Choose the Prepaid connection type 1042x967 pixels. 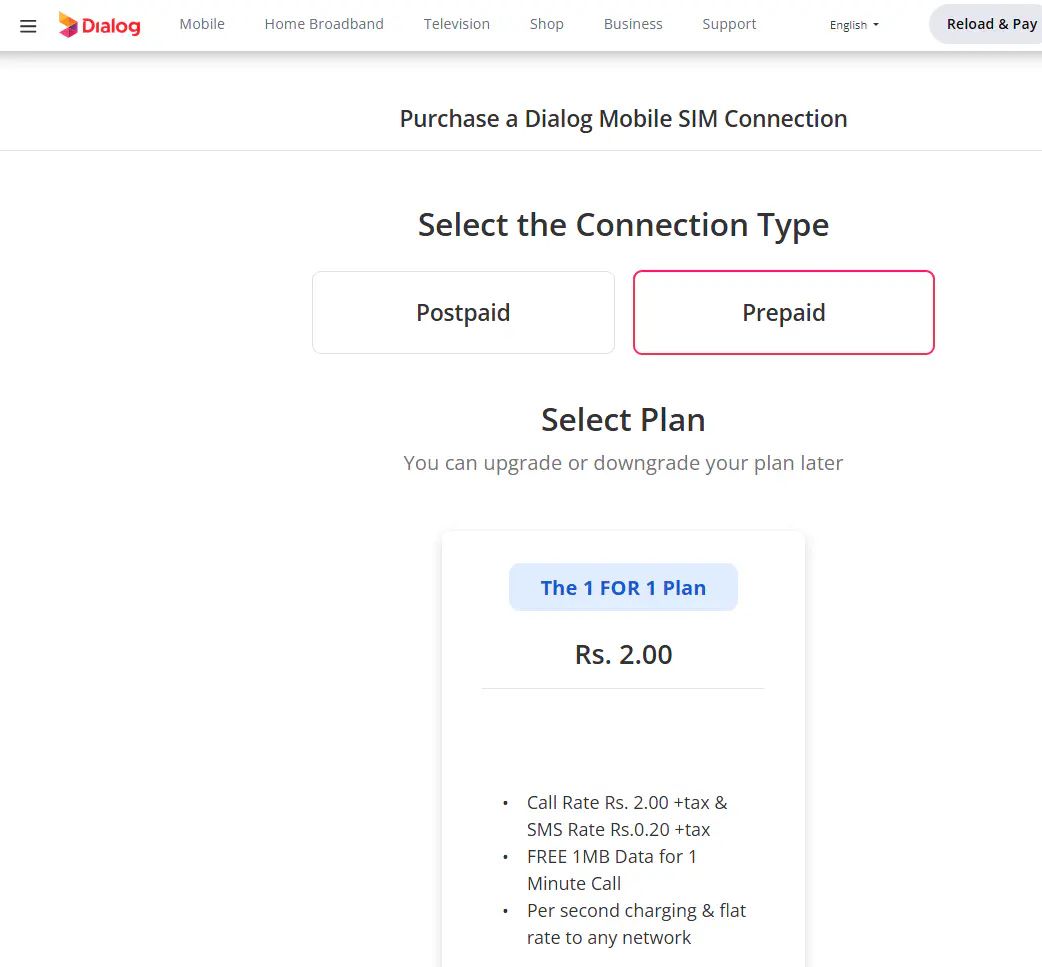(783, 312)
